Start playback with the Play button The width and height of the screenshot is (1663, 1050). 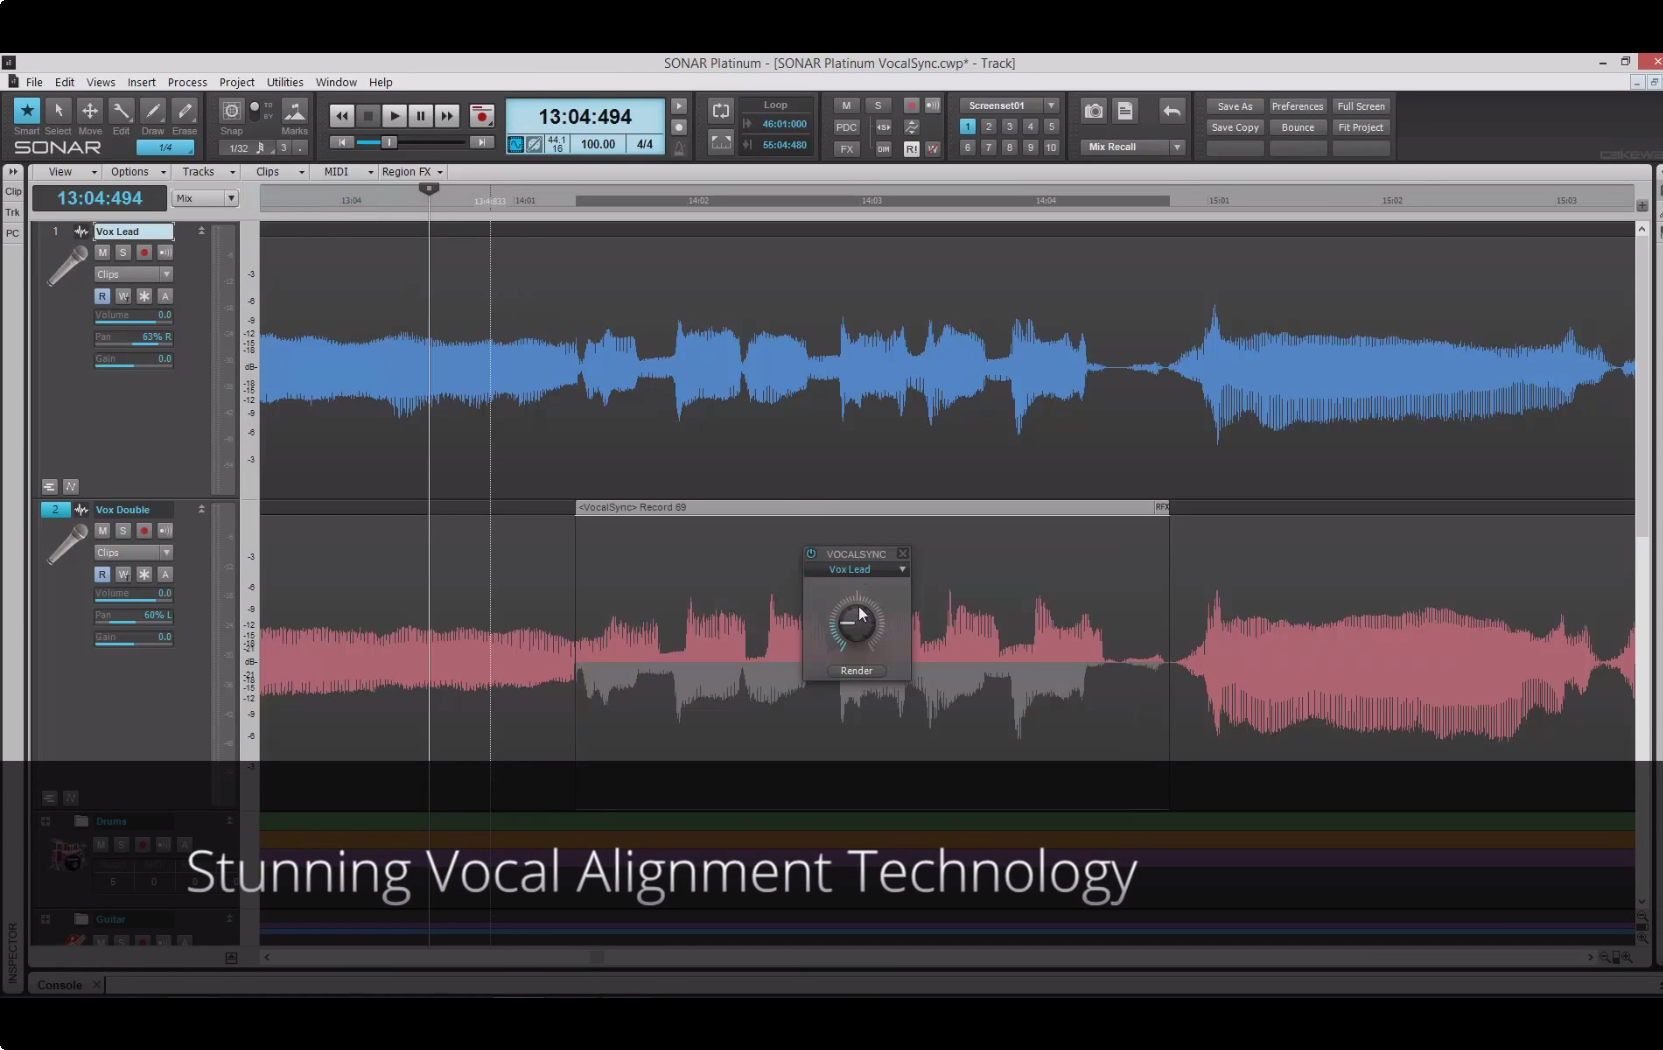(395, 116)
